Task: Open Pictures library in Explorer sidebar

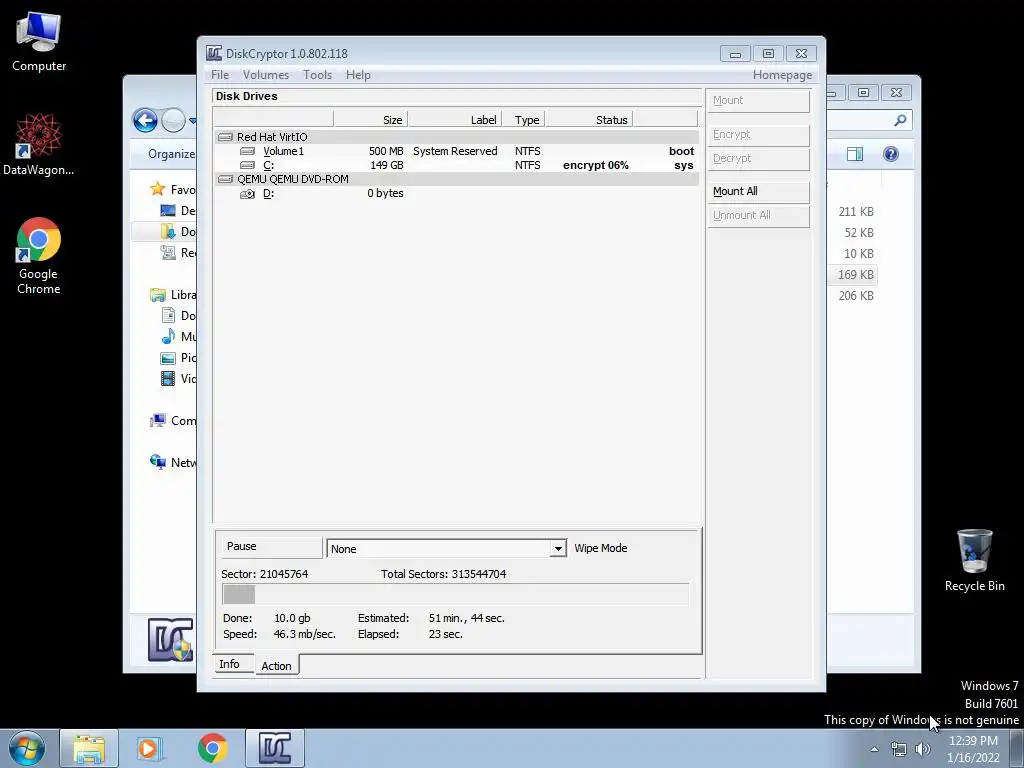Action: click(178, 358)
